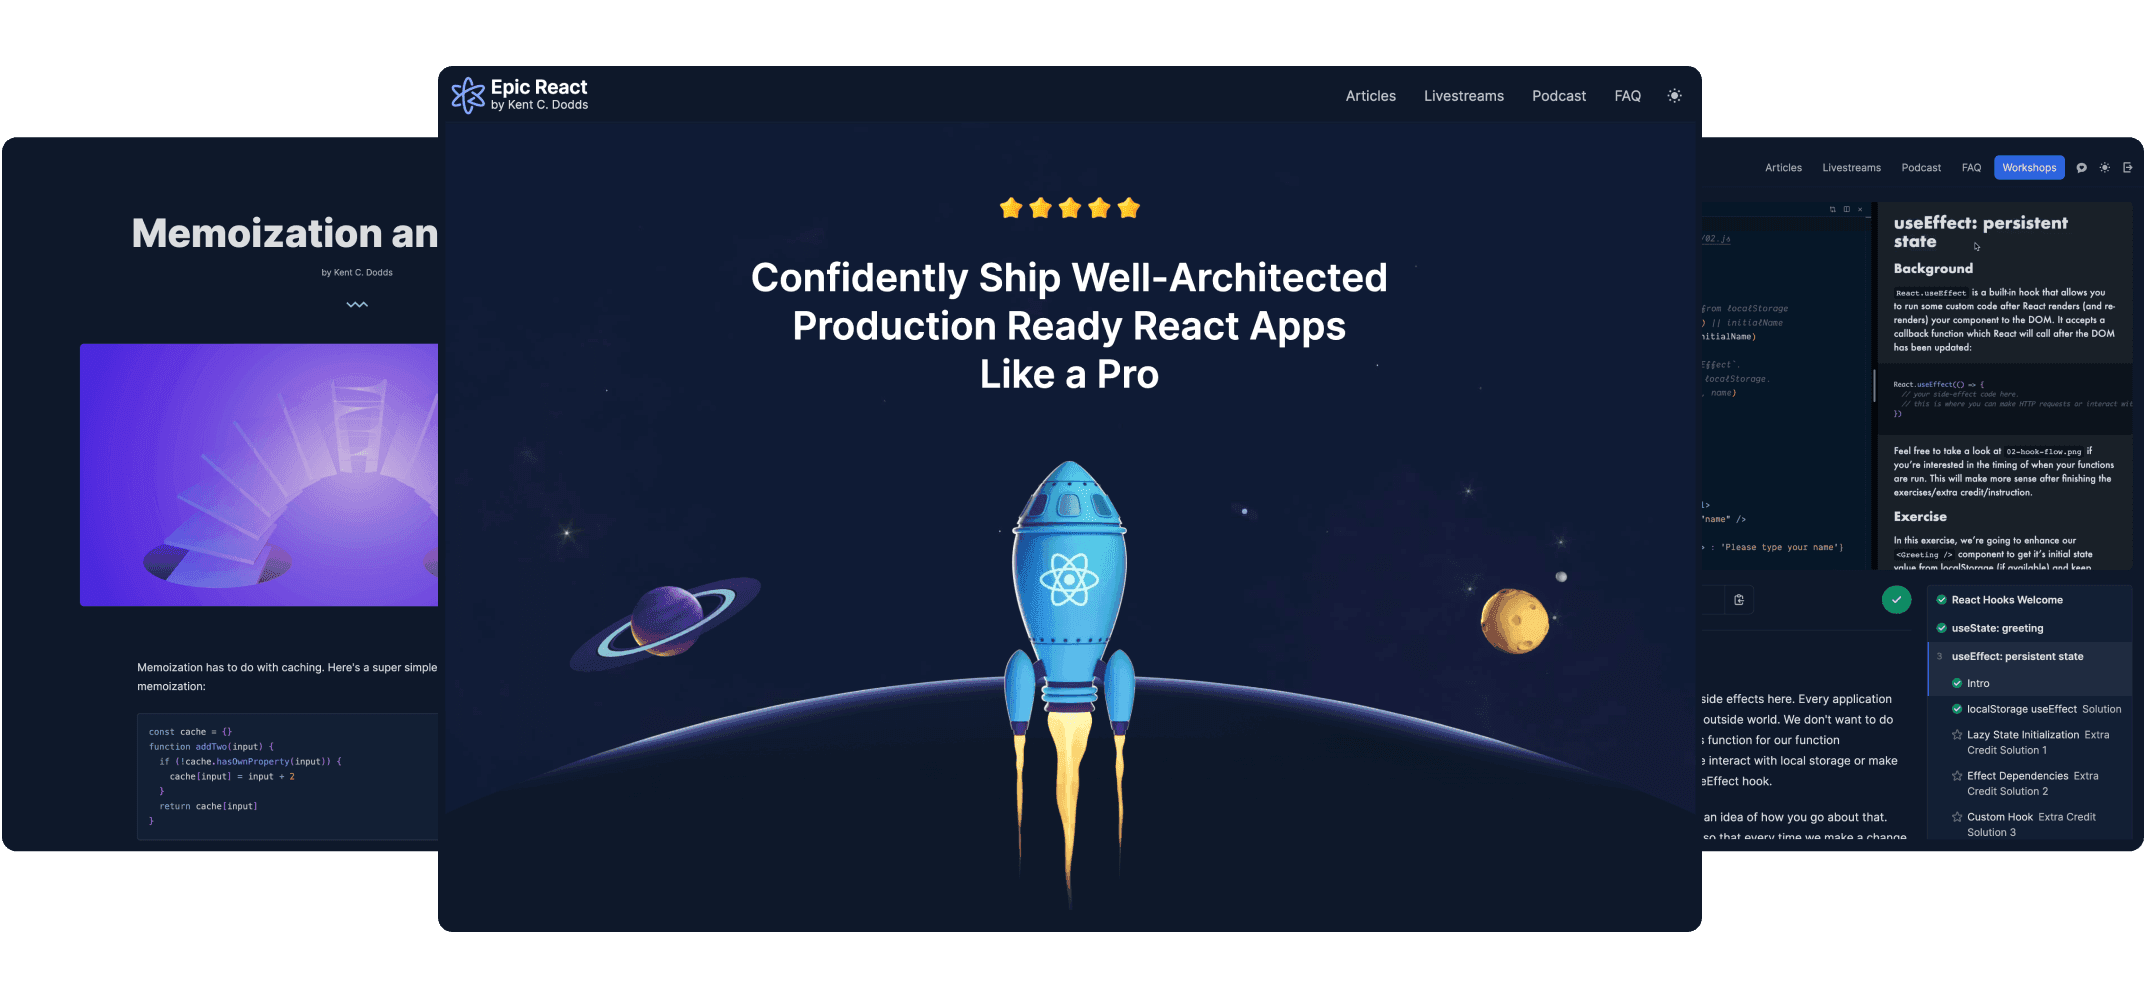2144x986 pixels.
Task: Expand the React Hooks Welcome section
Action: 2006,600
